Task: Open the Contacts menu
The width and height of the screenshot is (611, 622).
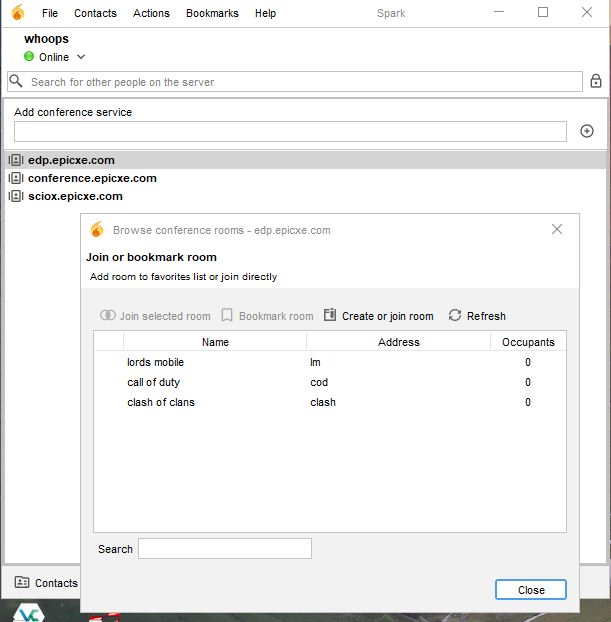Action: click(x=95, y=13)
